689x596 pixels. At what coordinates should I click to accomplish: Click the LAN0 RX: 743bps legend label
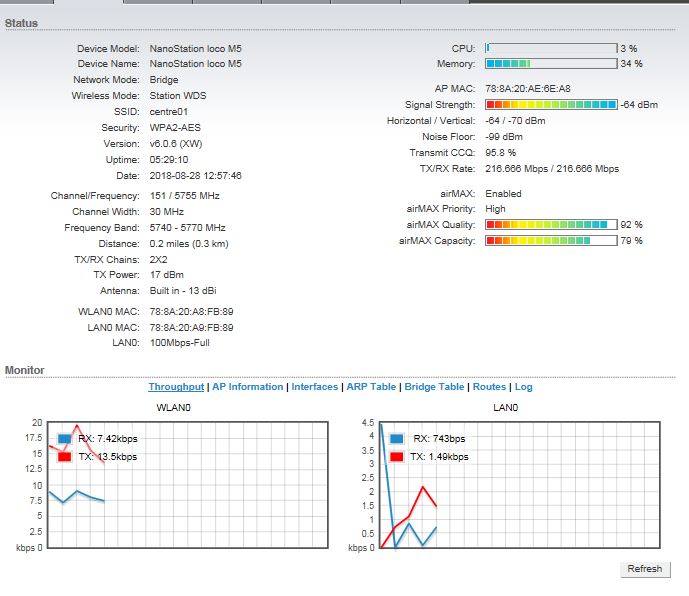tap(439, 439)
